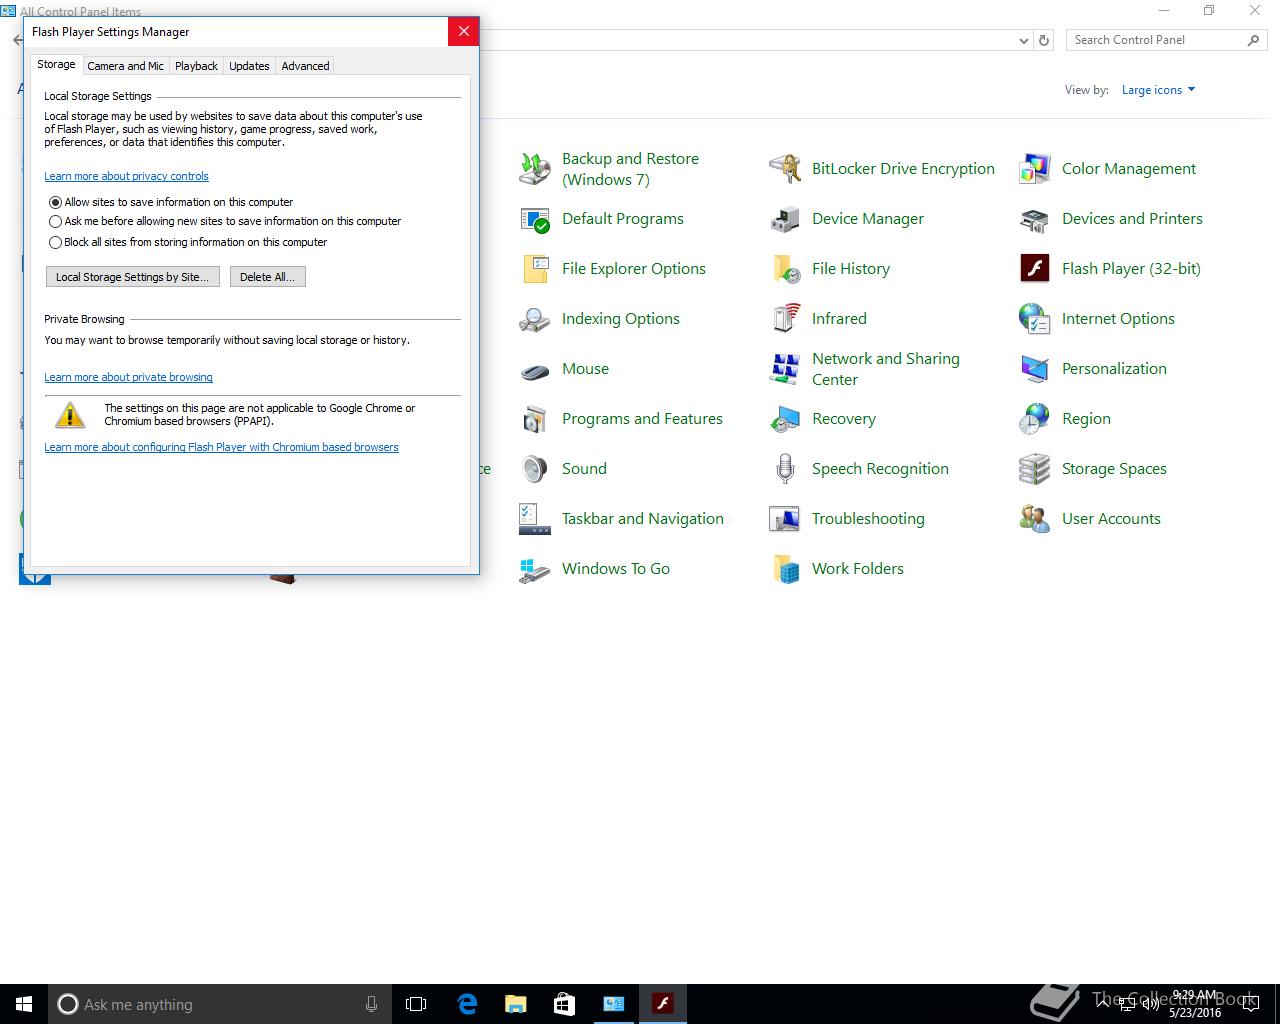1280x1024 pixels.
Task: Open the Network and Sharing Center icon
Action: click(x=785, y=369)
